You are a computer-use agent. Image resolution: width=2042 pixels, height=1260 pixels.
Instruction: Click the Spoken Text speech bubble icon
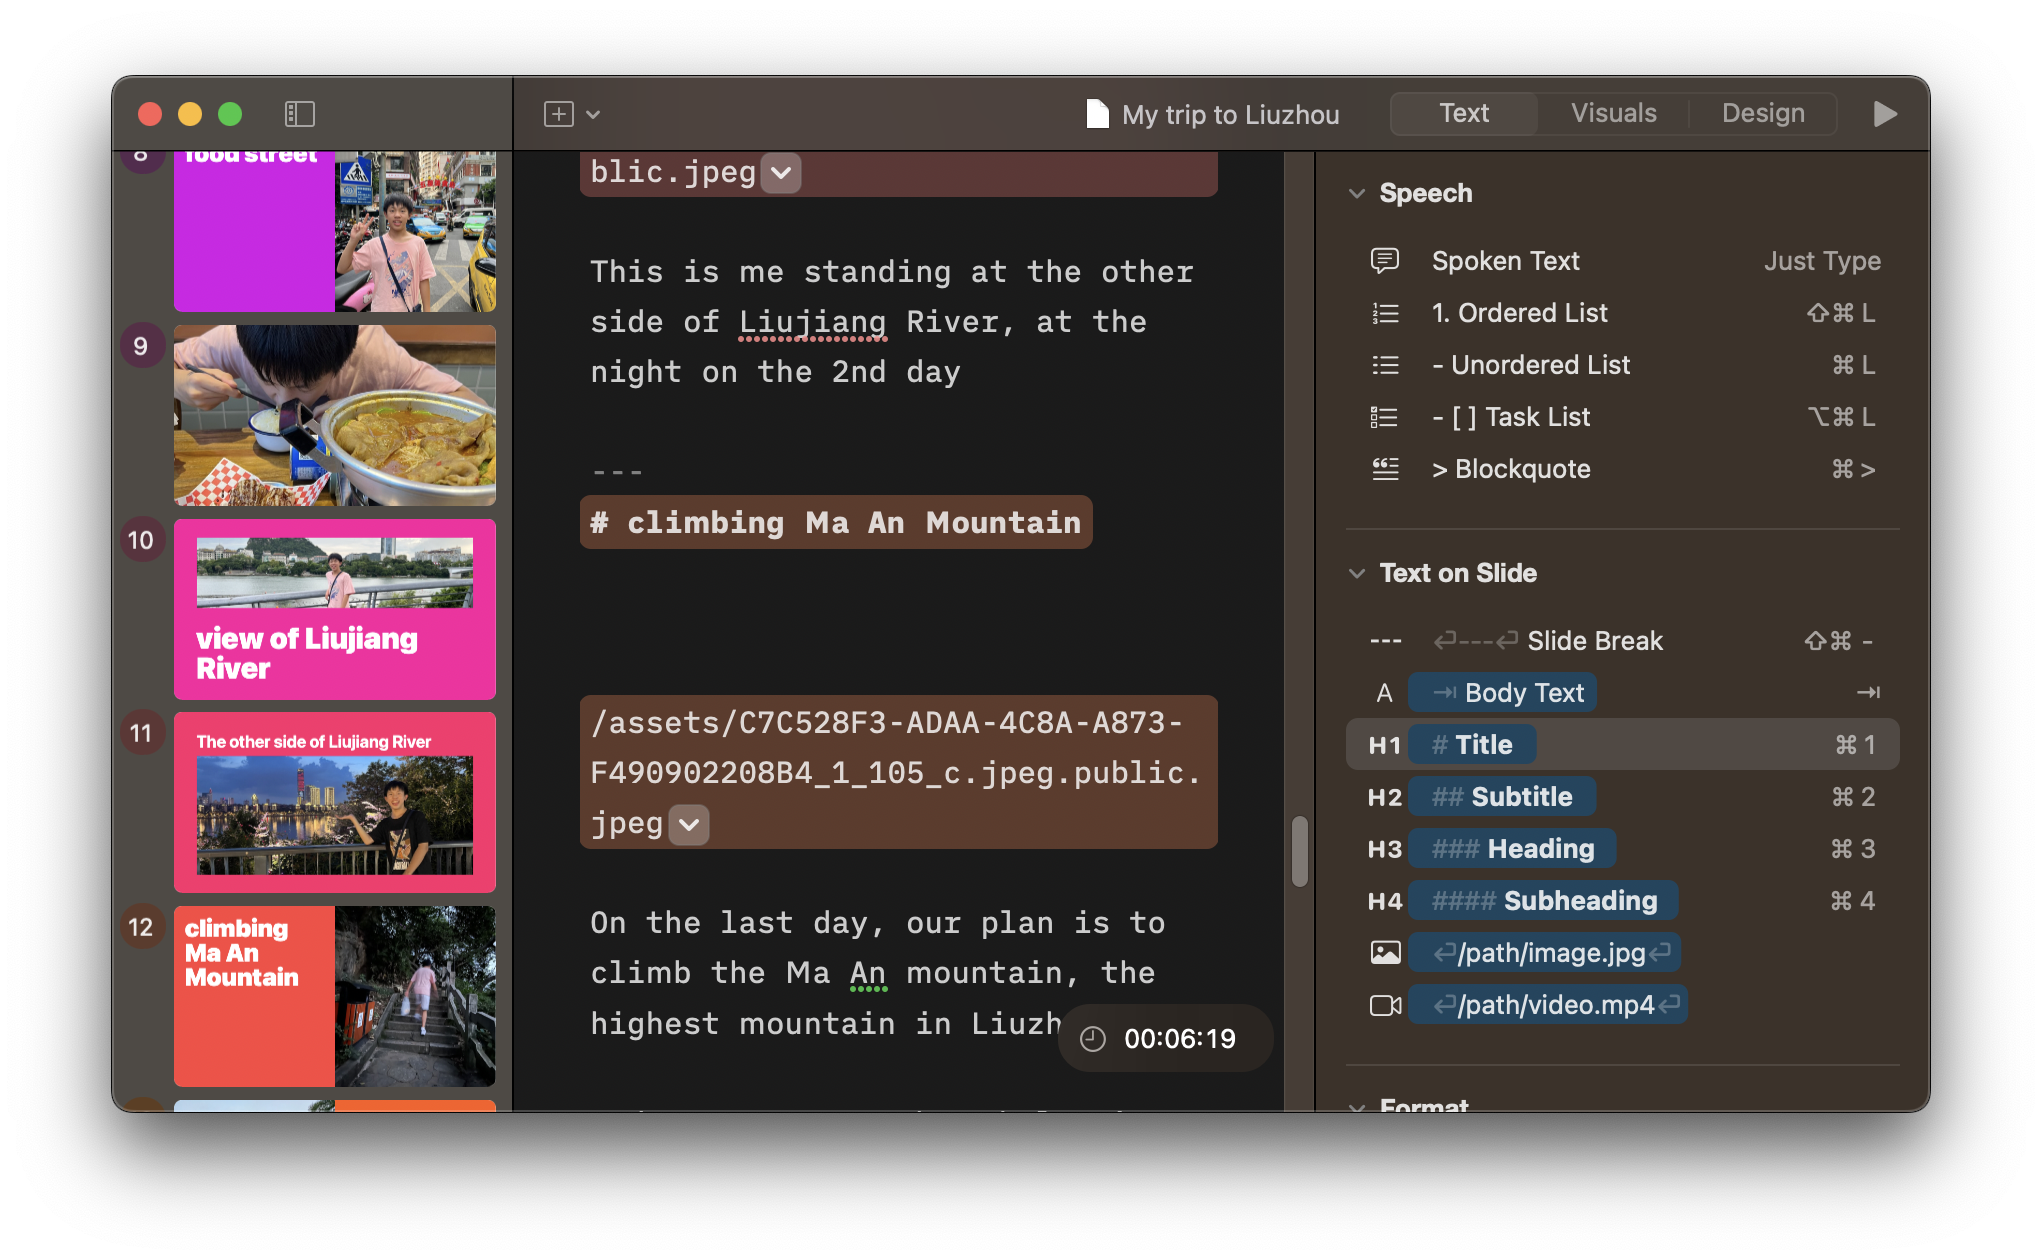(x=1385, y=261)
